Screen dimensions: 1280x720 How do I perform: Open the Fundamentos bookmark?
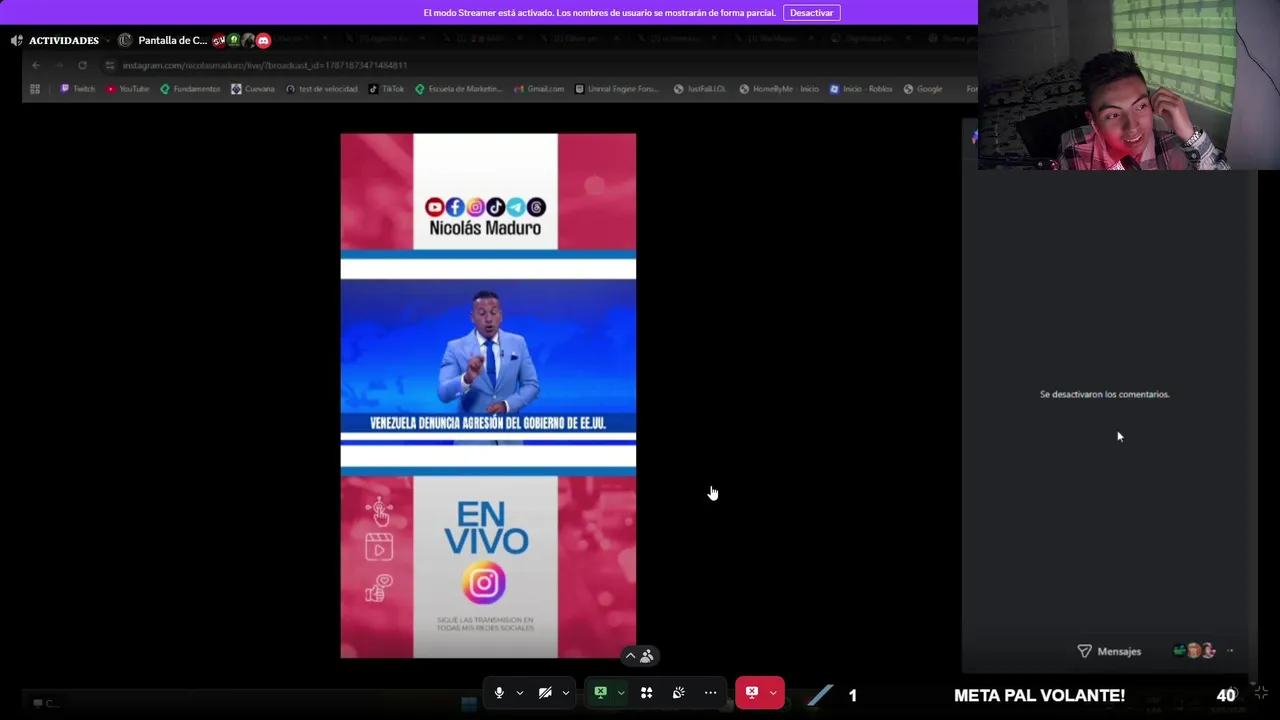(190, 89)
